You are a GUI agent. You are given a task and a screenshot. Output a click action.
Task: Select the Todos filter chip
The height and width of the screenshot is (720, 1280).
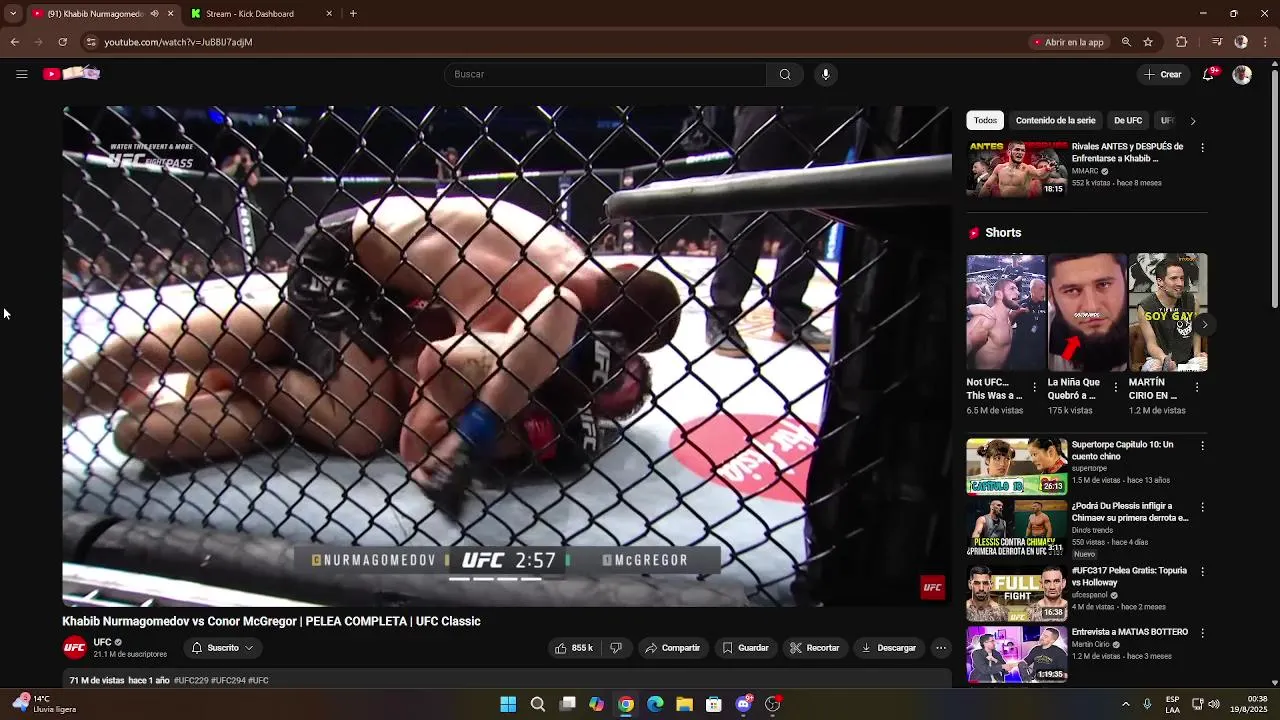(x=986, y=120)
